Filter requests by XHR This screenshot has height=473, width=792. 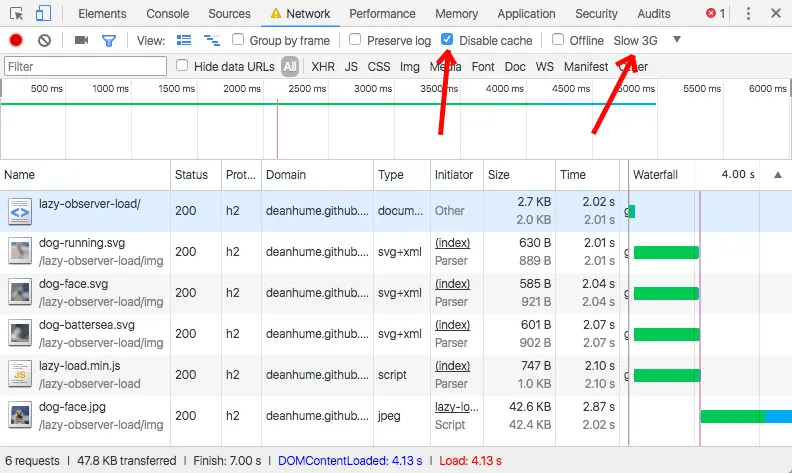(323, 67)
